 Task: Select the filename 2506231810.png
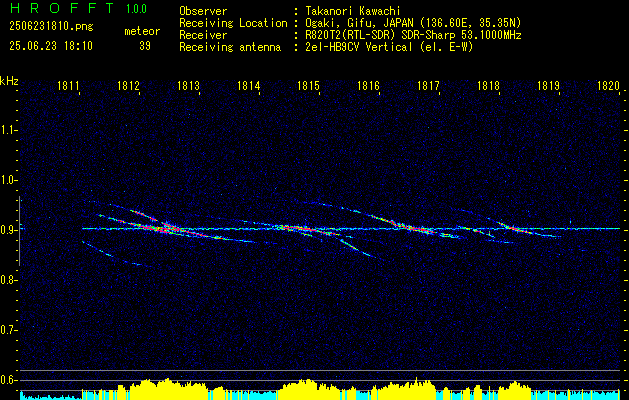coord(51,26)
